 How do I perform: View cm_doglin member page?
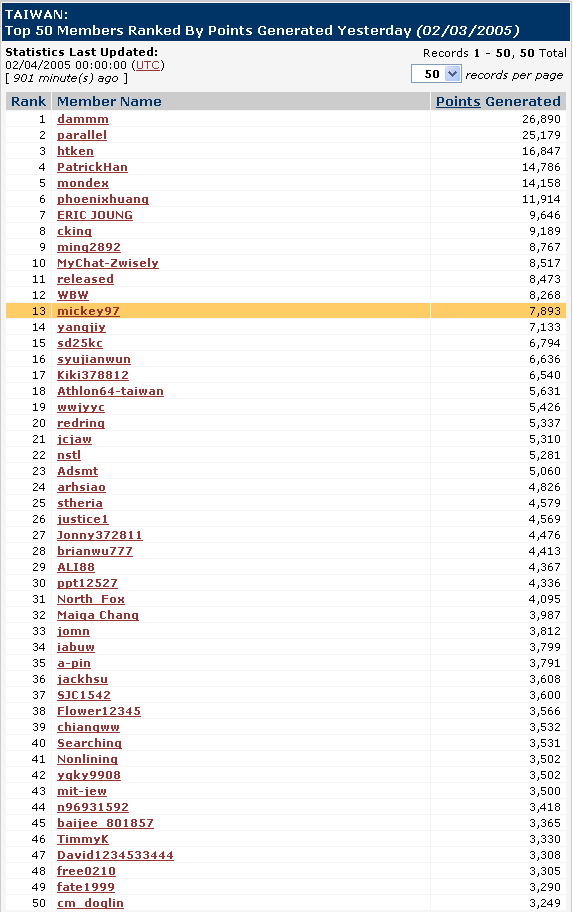90,903
